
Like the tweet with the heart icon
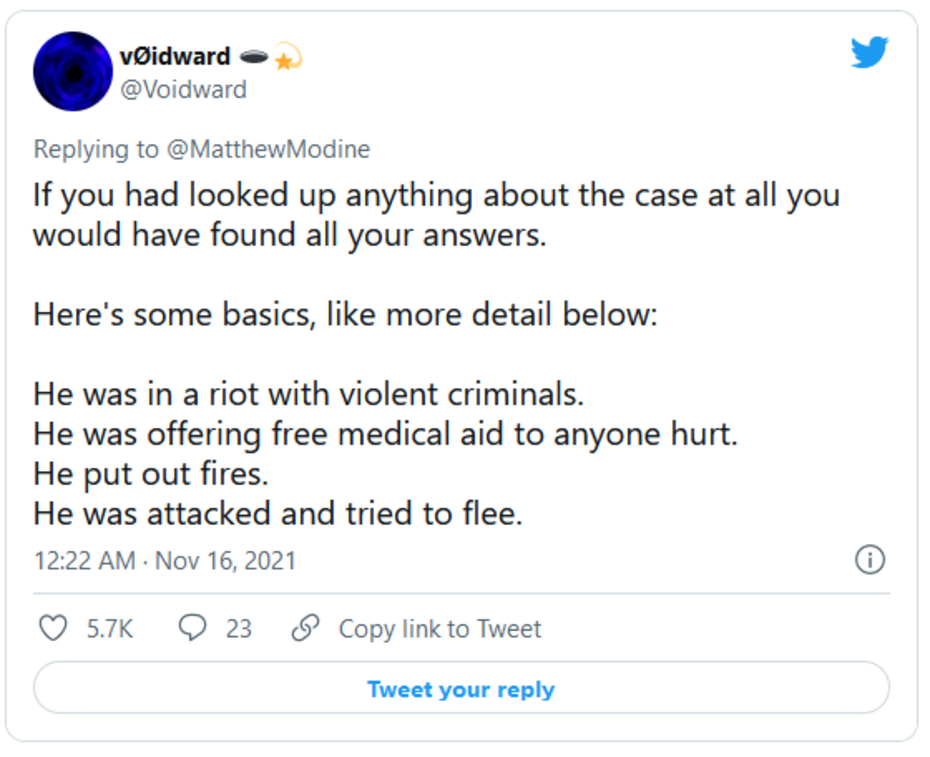point(52,628)
